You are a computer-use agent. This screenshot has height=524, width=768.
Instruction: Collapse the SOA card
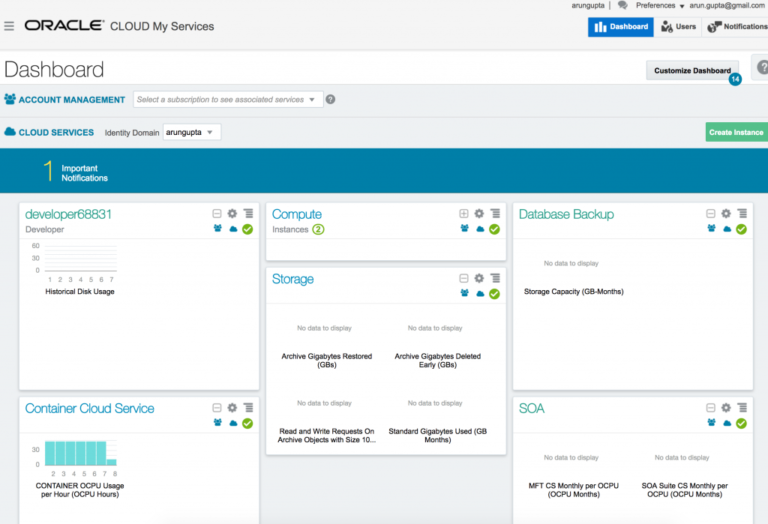[711, 407]
